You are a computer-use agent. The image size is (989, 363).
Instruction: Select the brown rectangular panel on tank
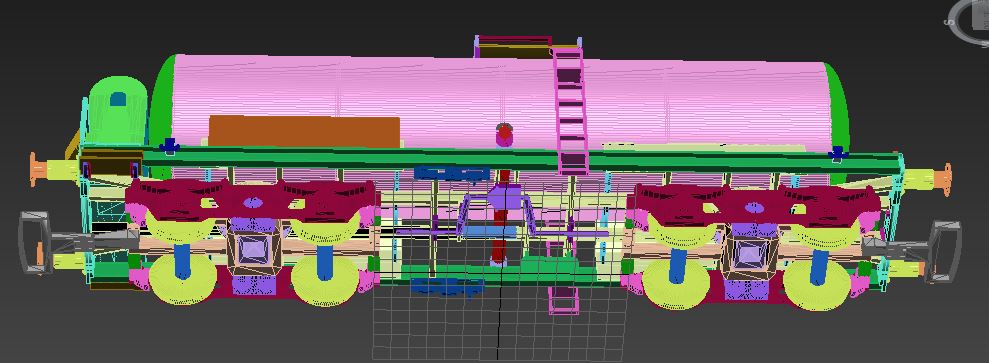304,132
